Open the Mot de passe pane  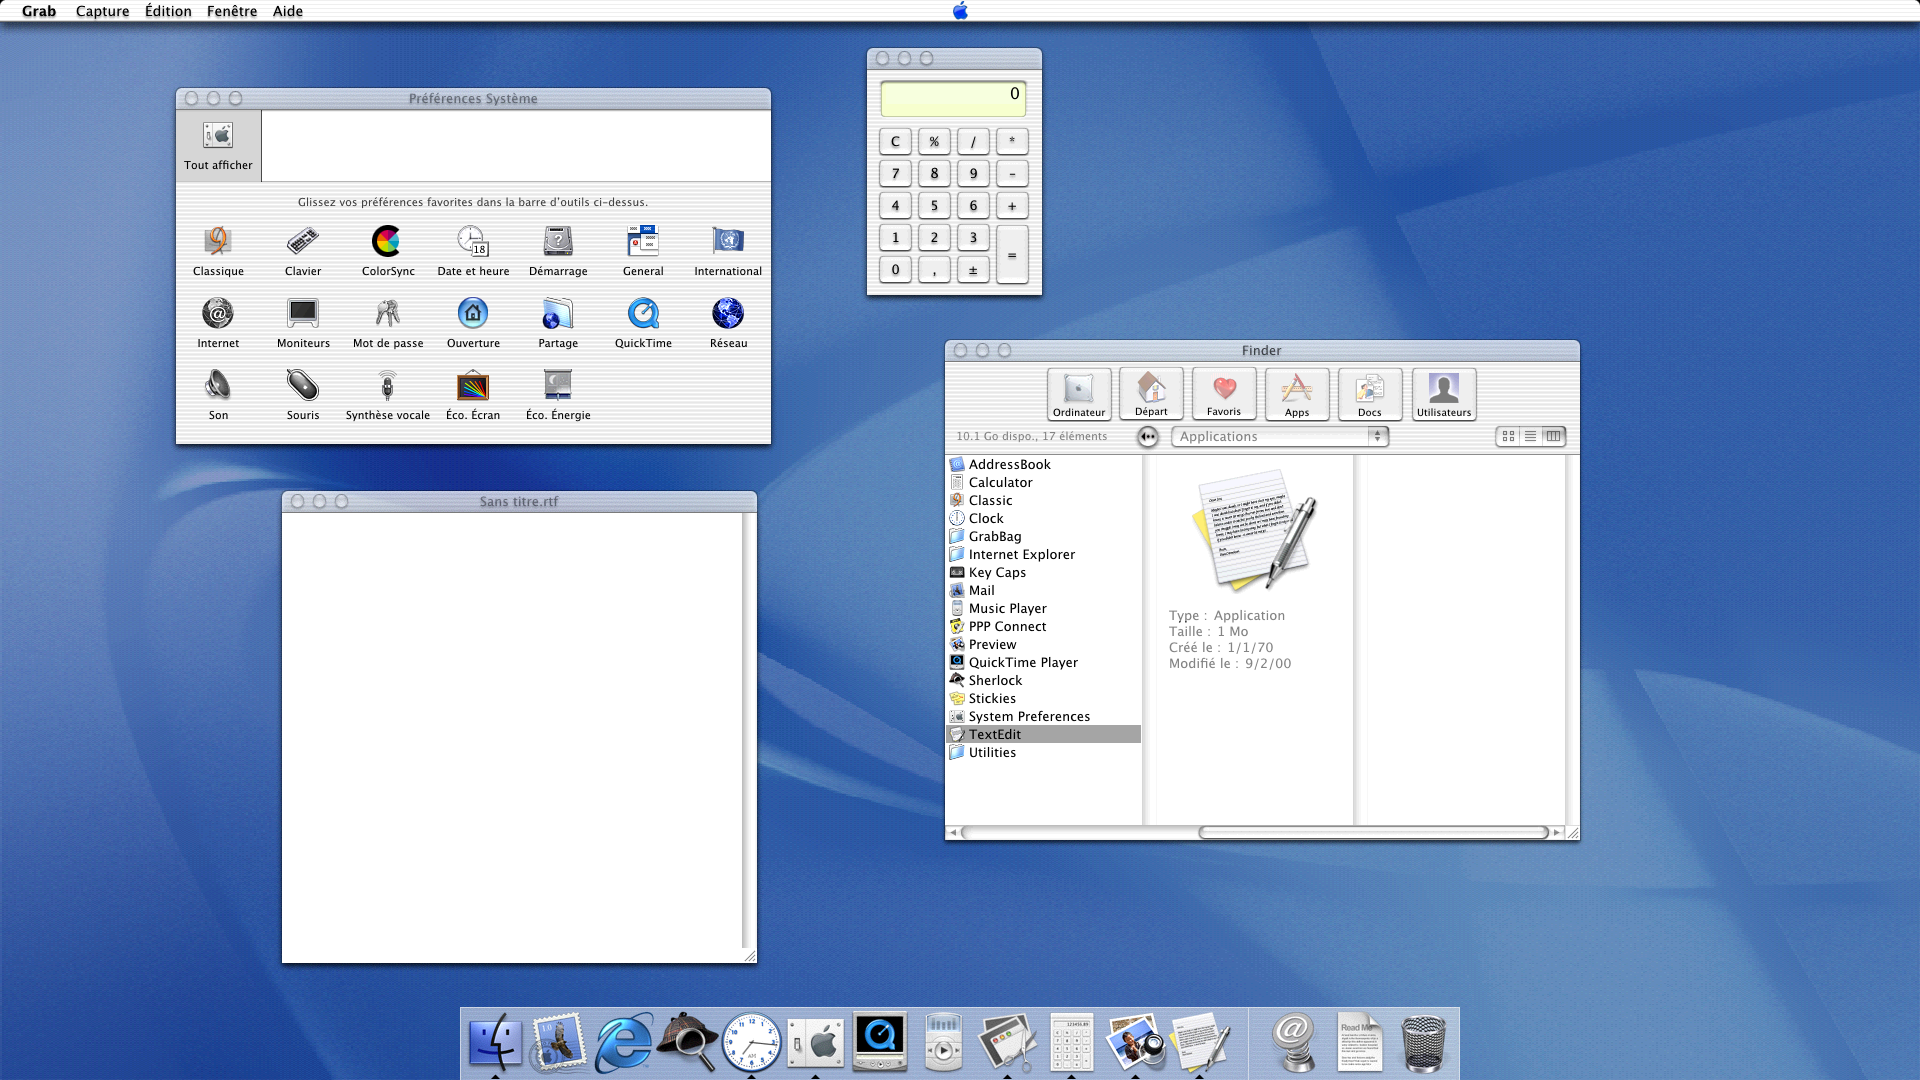point(388,322)
